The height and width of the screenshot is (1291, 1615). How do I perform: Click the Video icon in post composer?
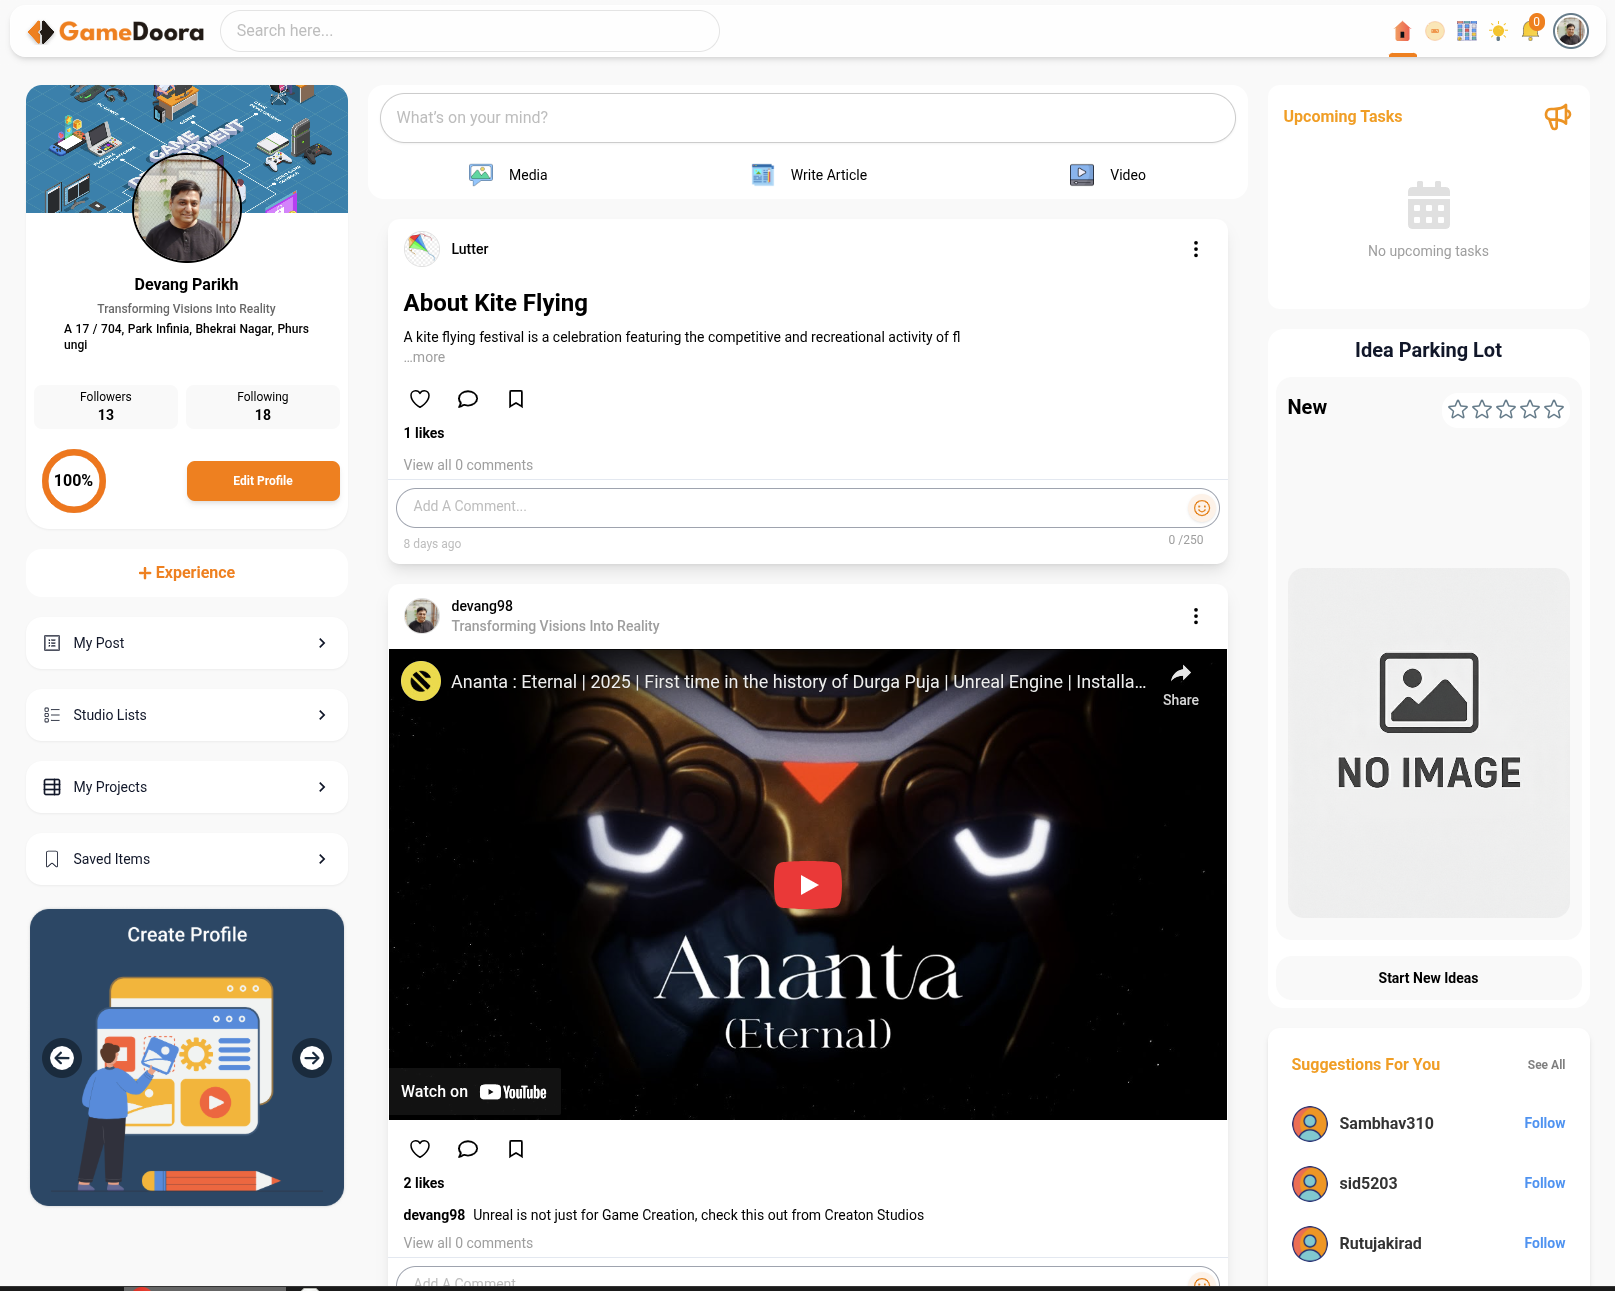[x=1082, y=175]
